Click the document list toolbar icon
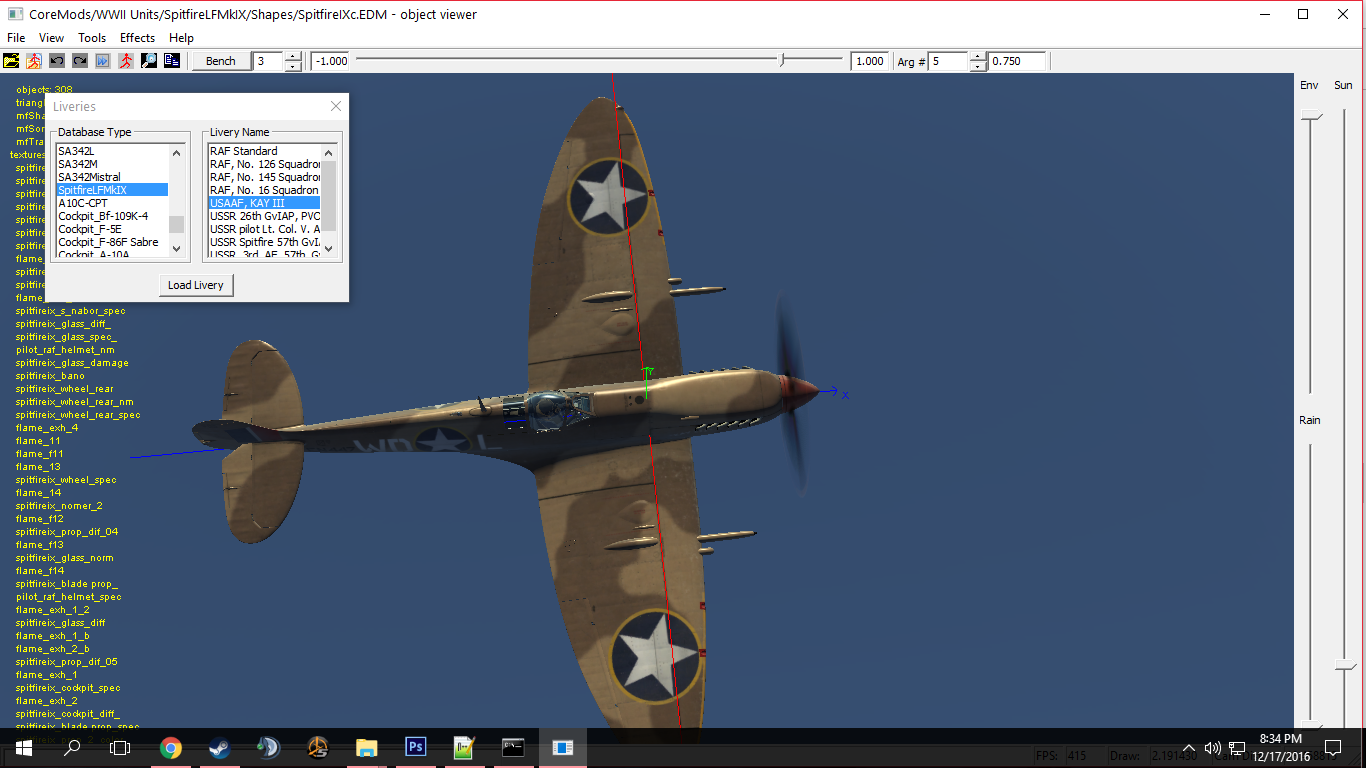Viewport: 1366px width, 768px height. coord(172,61)
